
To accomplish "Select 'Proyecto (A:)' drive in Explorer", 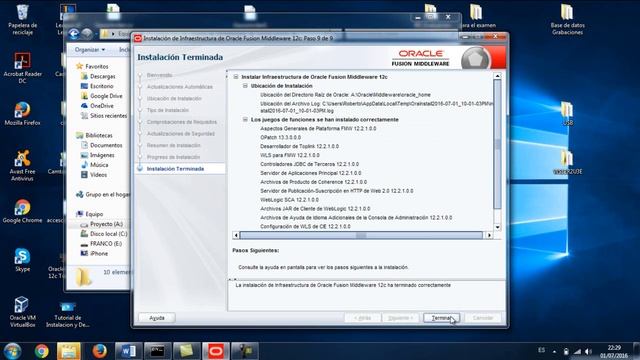I will coord(106,224).
